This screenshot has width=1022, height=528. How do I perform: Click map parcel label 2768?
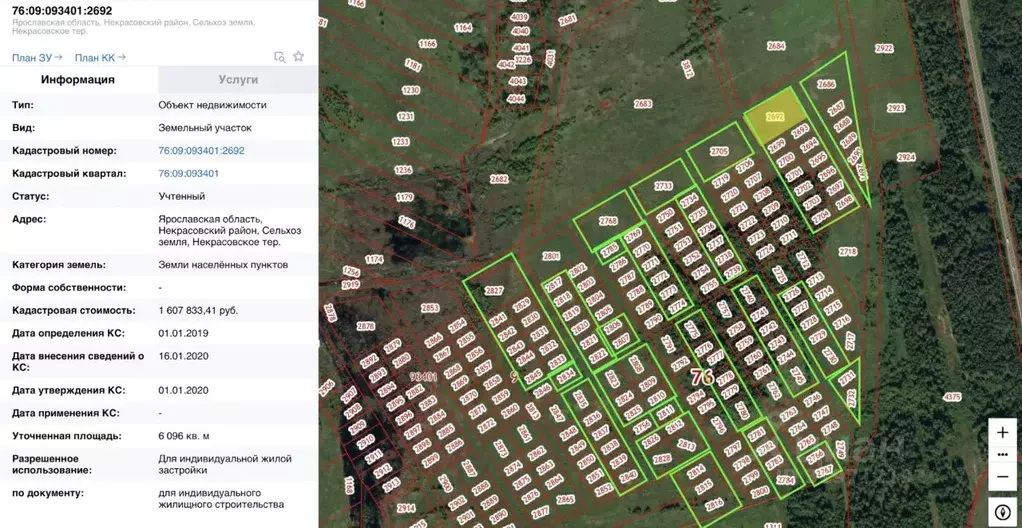pyautogui.click(x=608, y=221)
